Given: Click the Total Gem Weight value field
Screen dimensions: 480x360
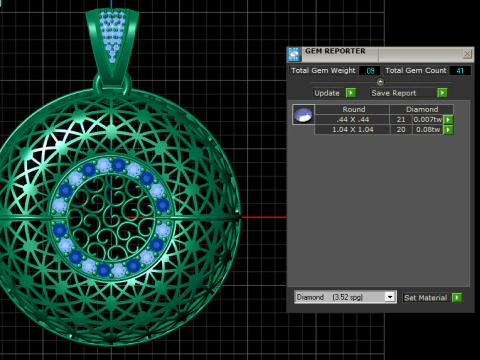Looking at the screenshot, I should pos(369,71).
